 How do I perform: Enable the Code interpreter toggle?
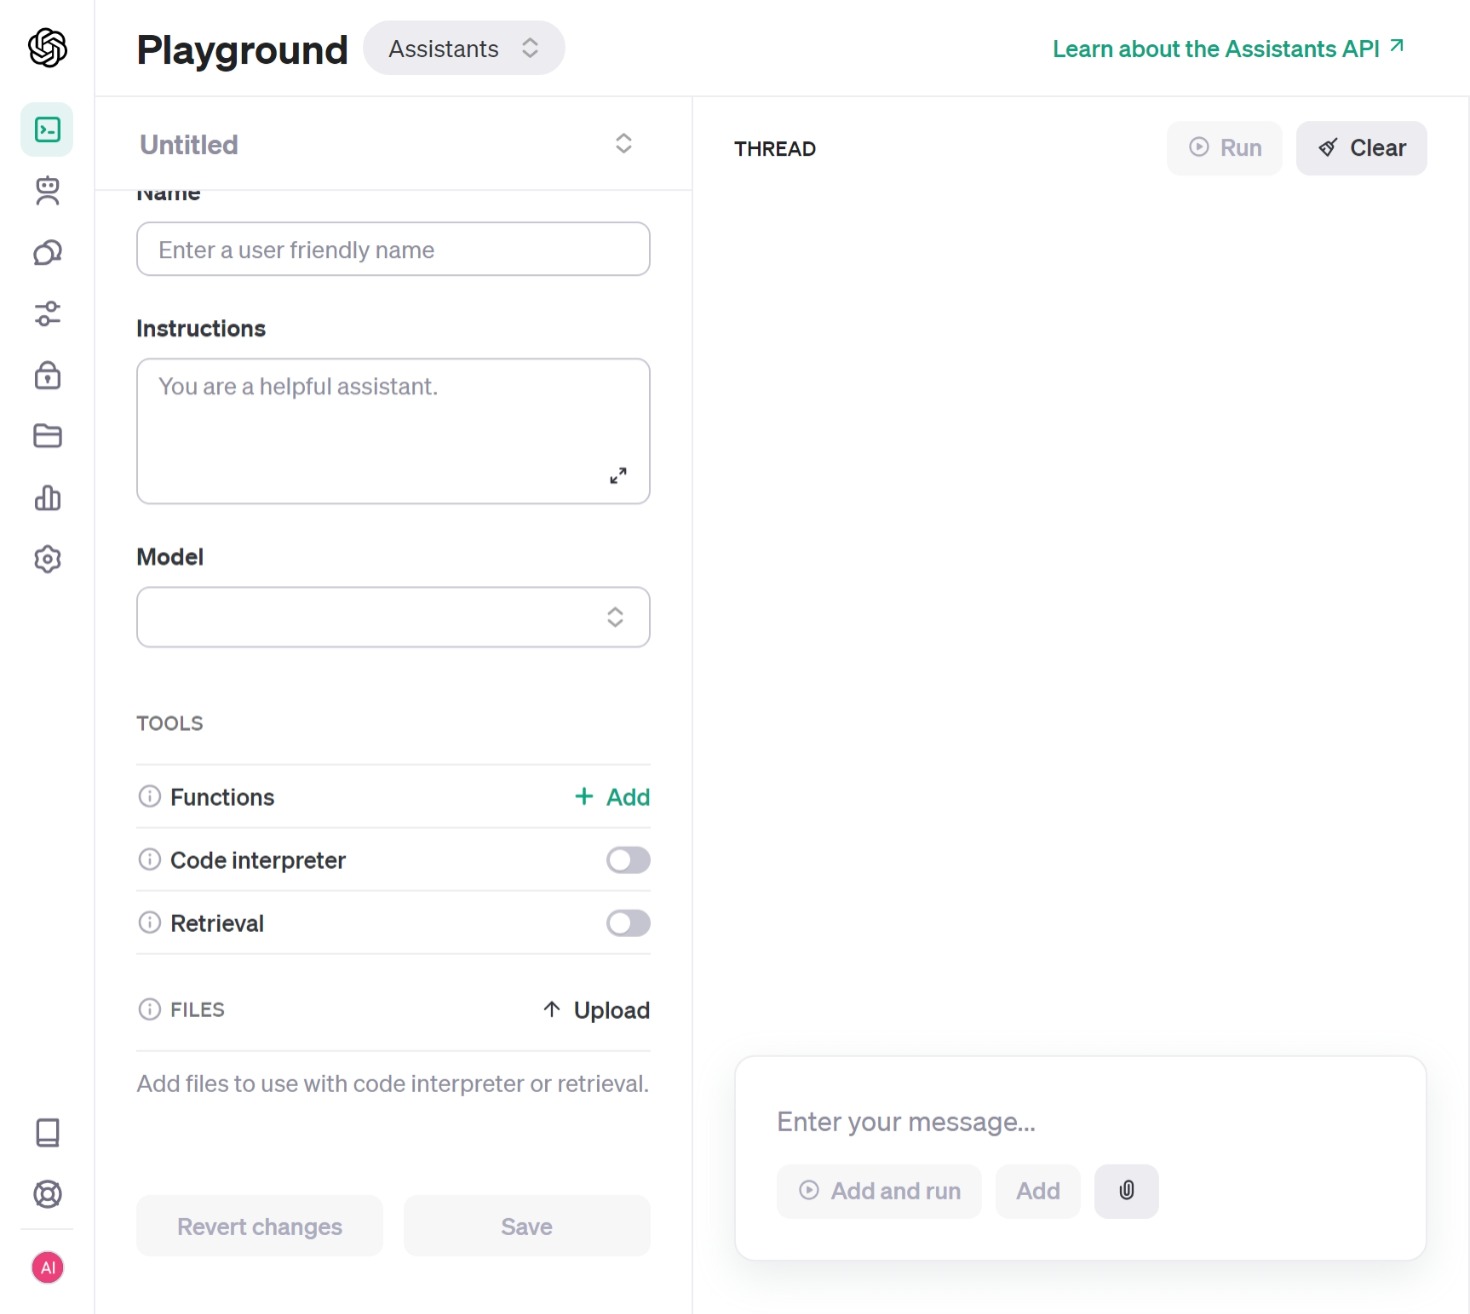coord(628,860)
